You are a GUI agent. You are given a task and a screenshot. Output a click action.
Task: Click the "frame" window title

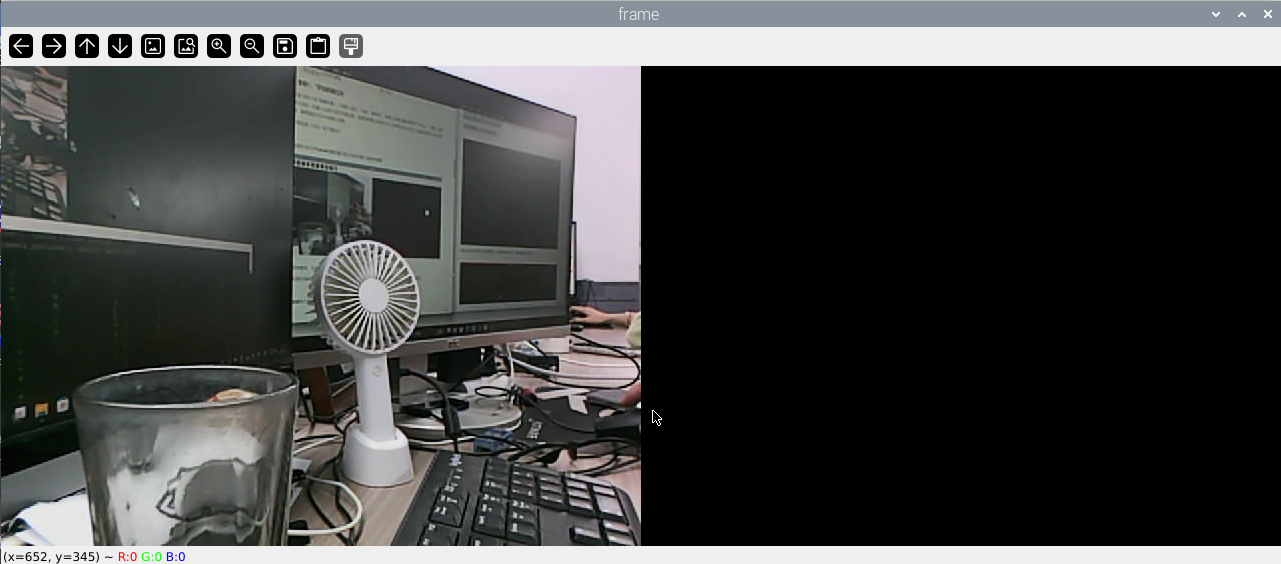pyautogui.click(x=638, y=14)
